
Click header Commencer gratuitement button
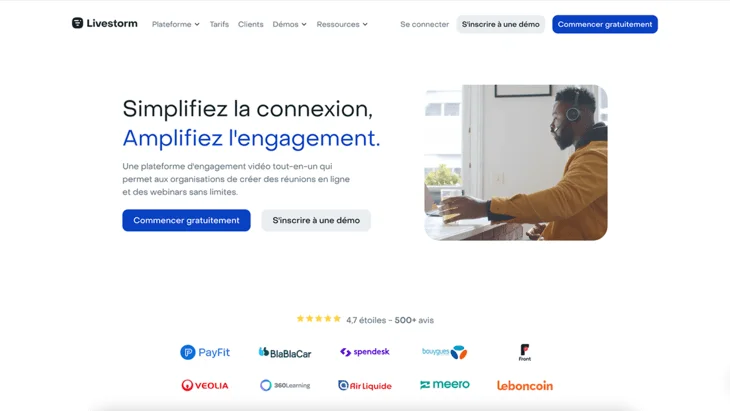605,24
